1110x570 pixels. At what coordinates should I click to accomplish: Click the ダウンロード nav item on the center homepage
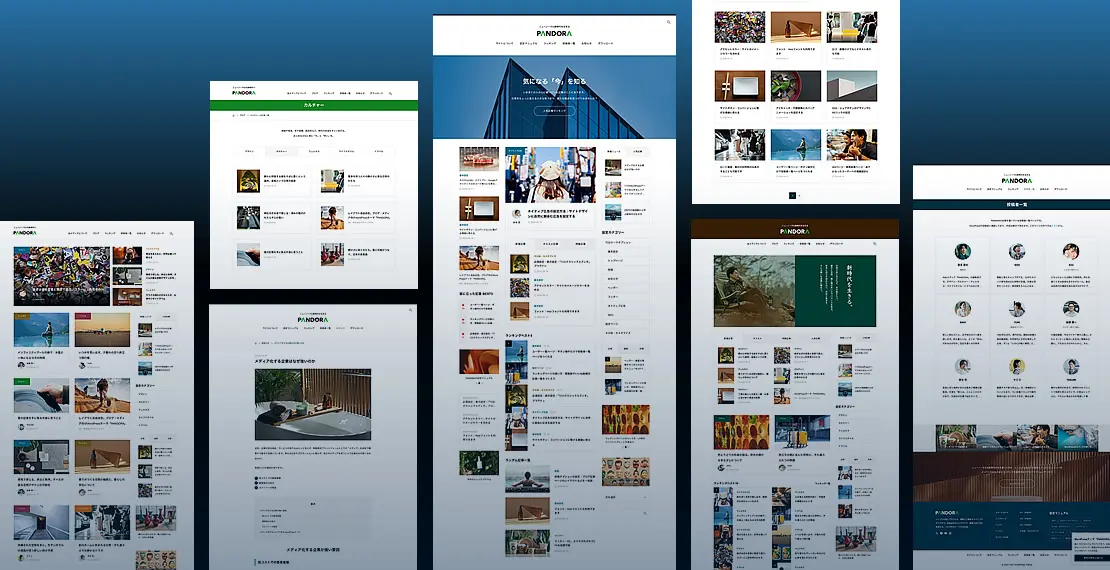[606, 44]
